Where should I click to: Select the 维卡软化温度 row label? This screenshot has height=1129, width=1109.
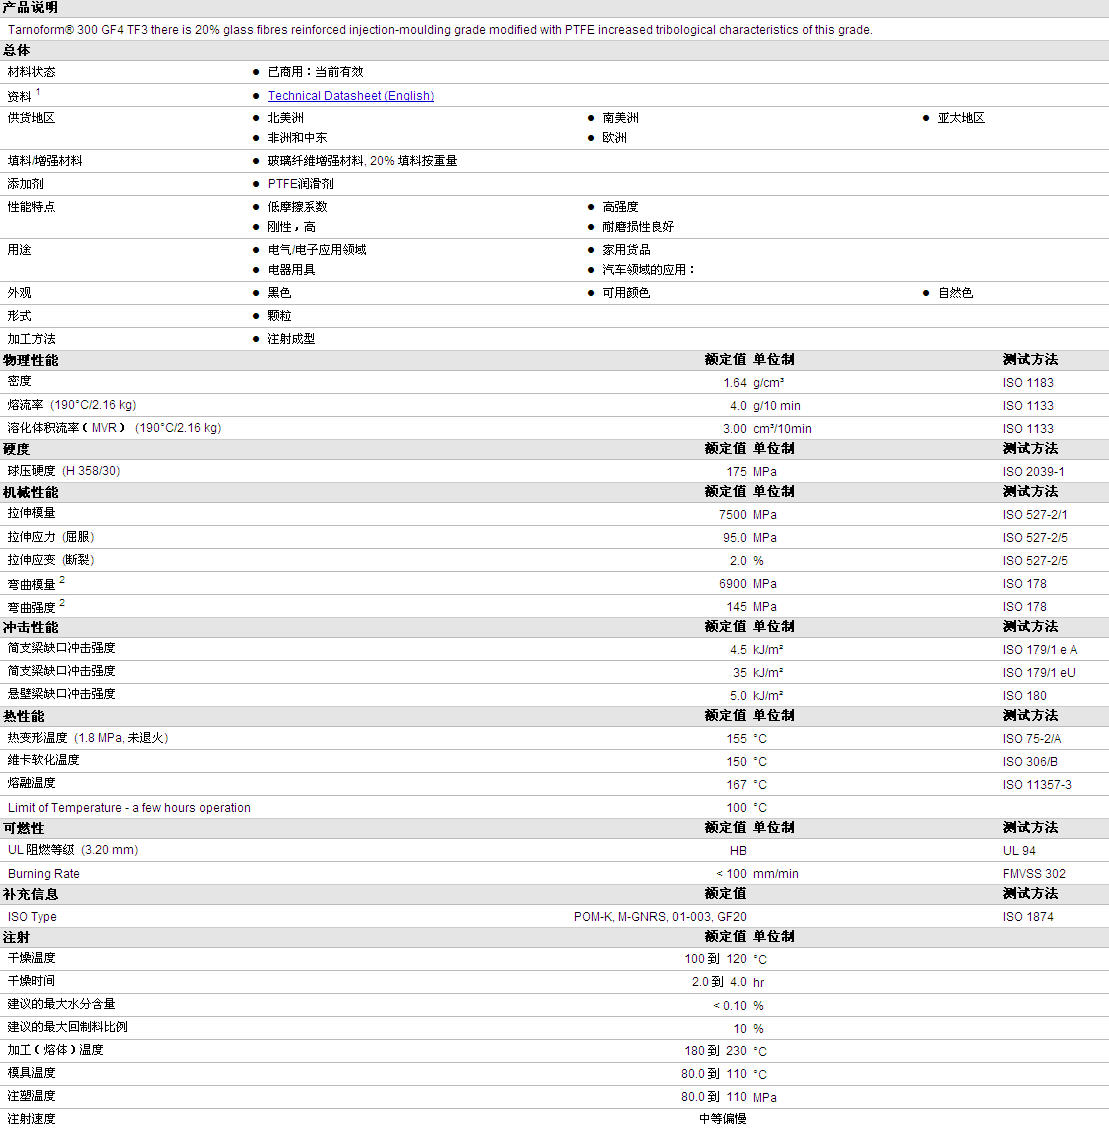[x=44, y=761]
